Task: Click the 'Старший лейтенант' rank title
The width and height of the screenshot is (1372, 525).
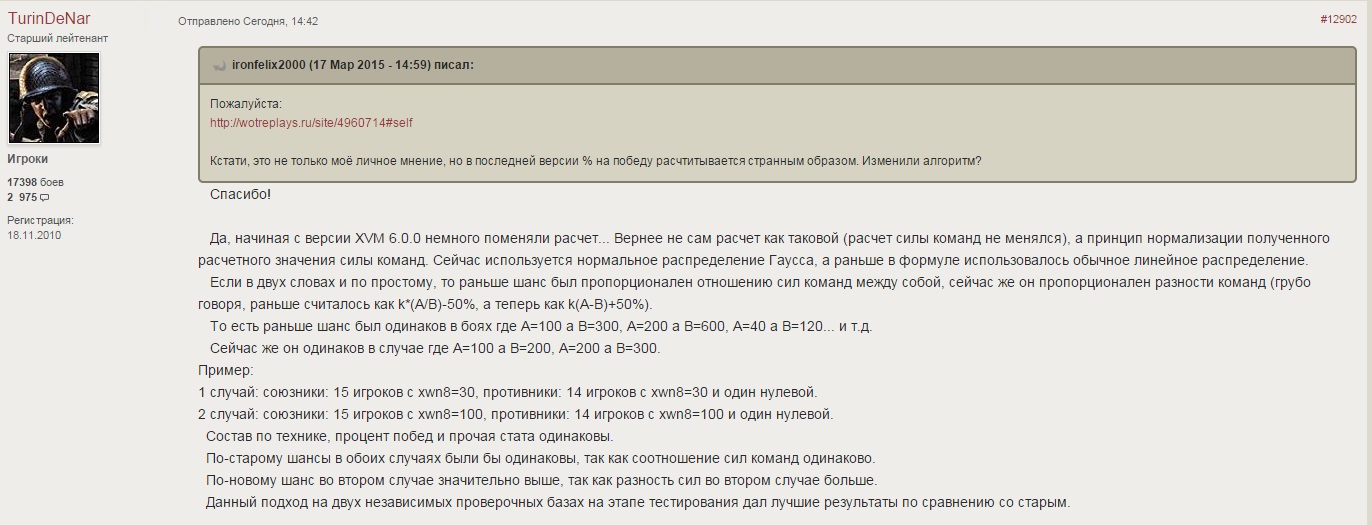Action: (58, 38)
